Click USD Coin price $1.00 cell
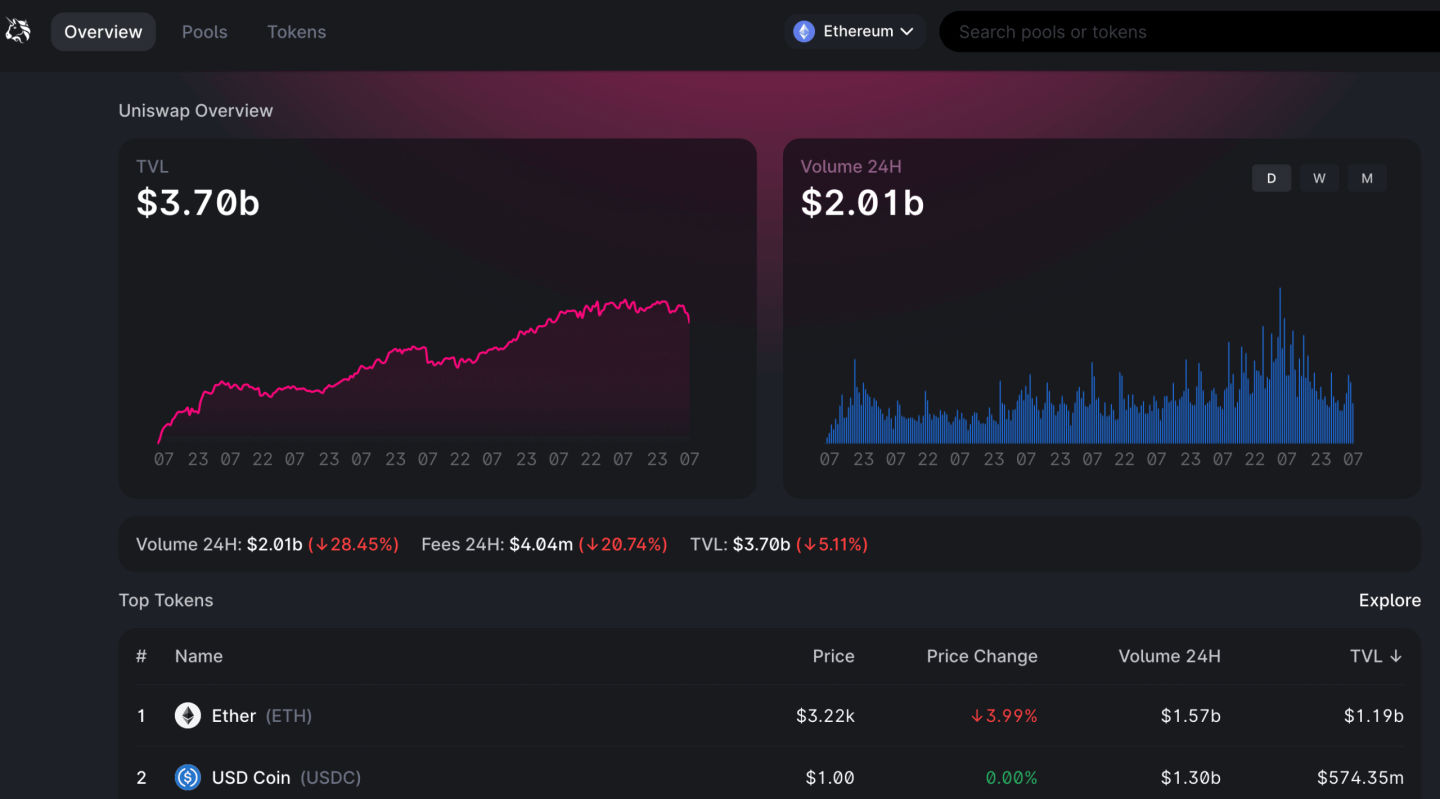 click(x=829, y=777)
